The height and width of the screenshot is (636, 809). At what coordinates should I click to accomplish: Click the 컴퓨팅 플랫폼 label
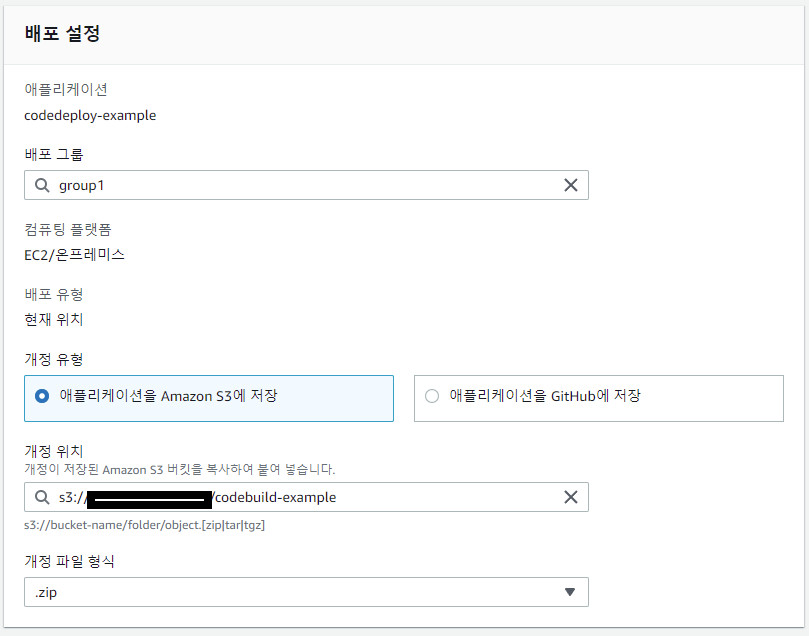pos(68,230)
